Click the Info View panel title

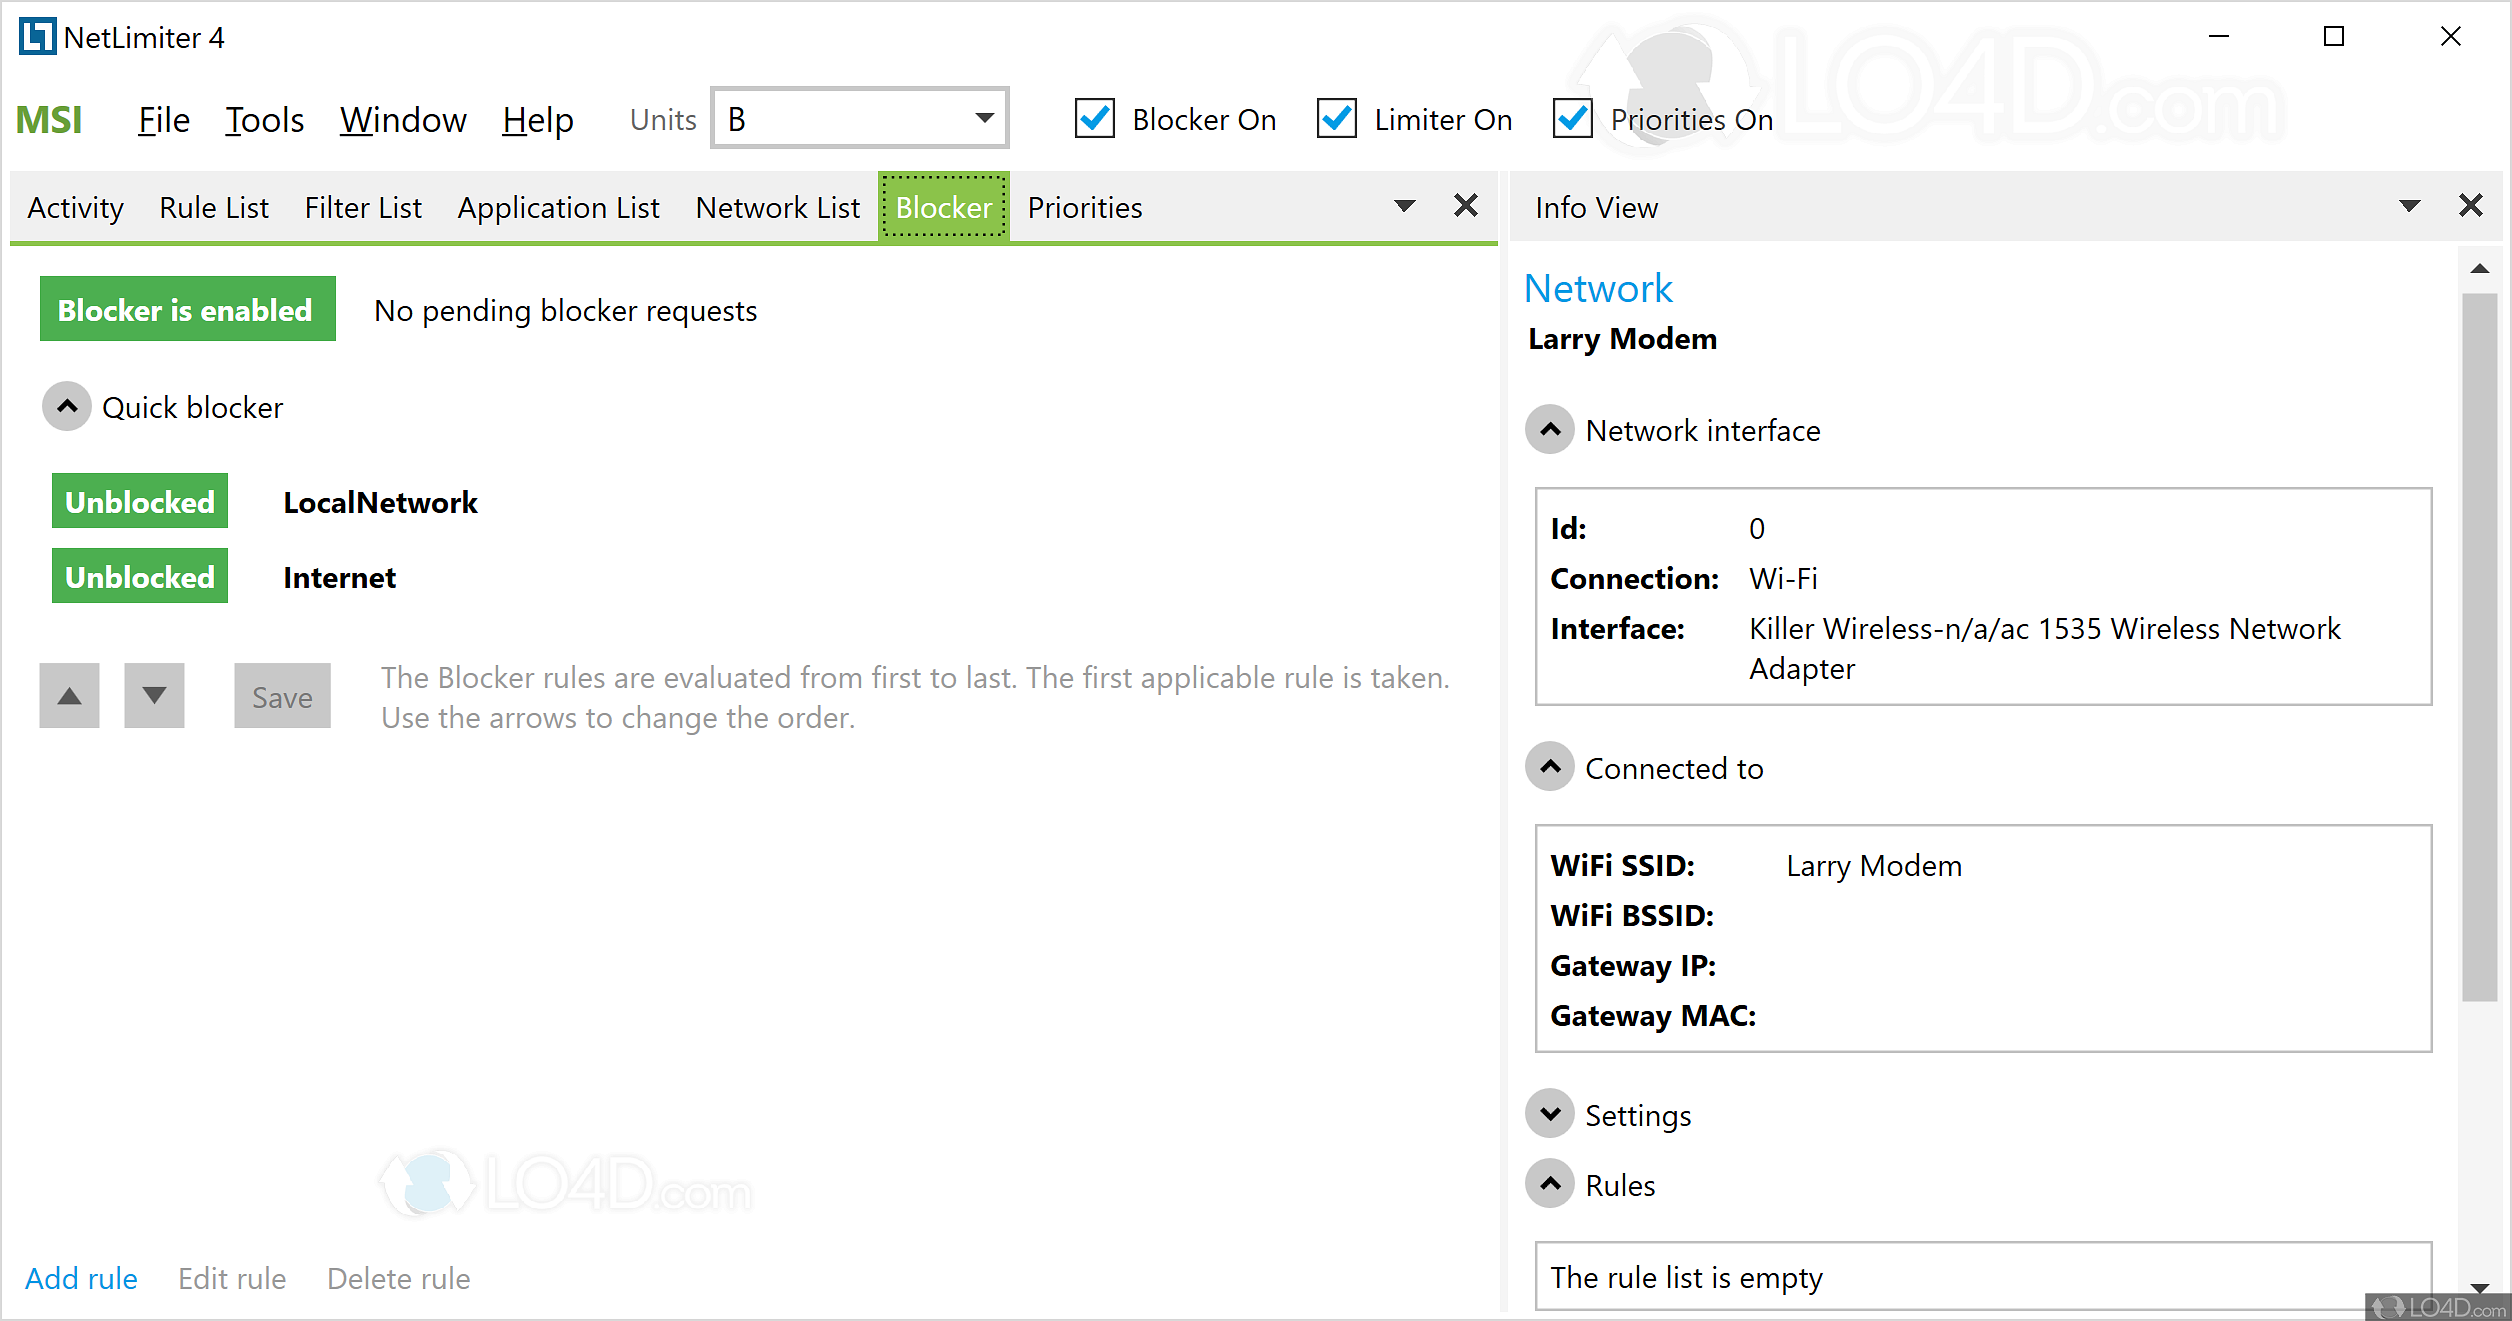coord(1596,208)
